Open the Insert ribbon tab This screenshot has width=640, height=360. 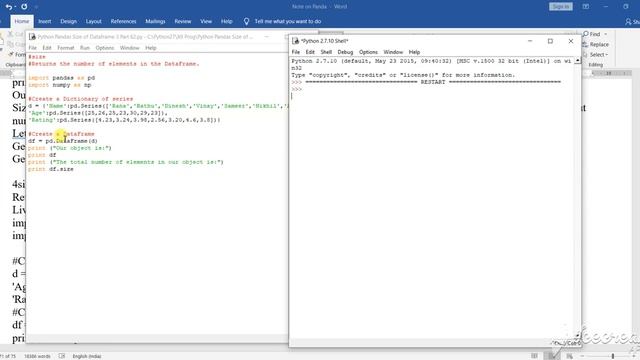tap(44, 21)
